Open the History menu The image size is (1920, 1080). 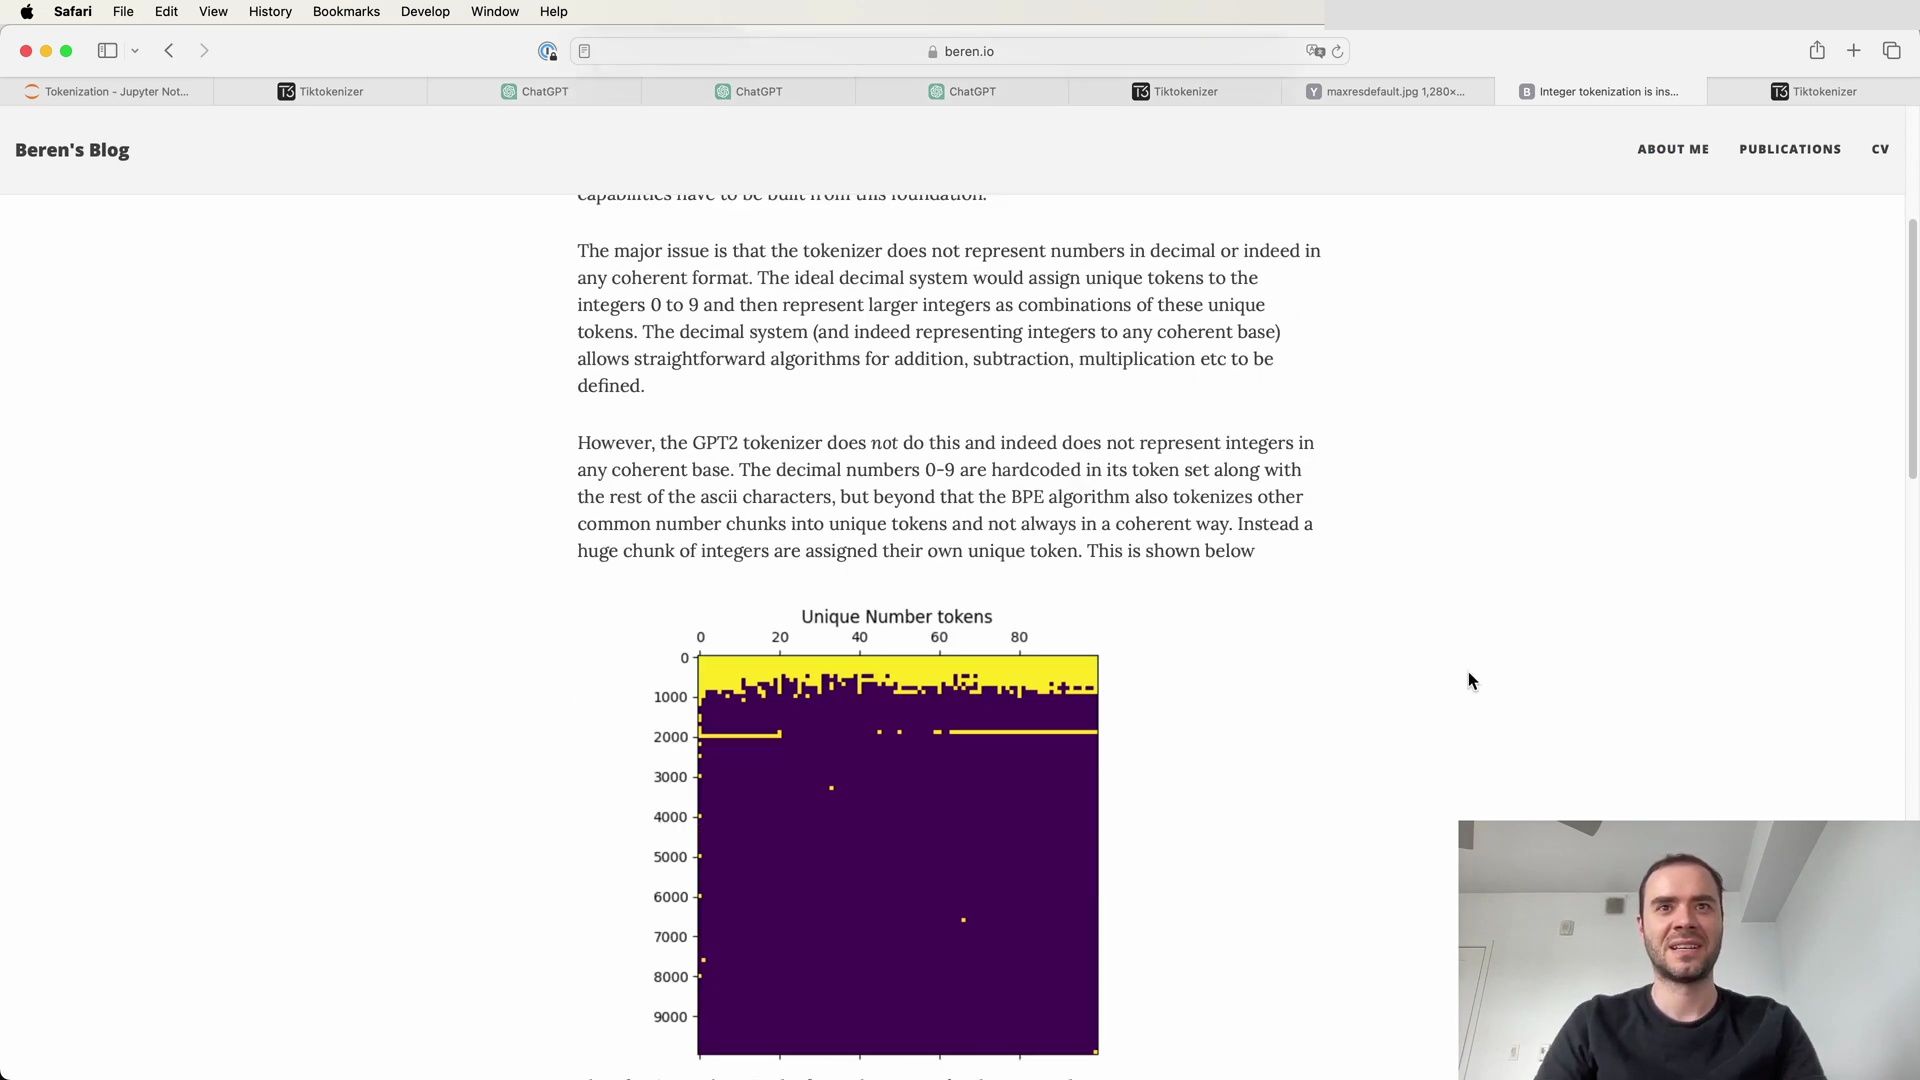click(x=270, y=12)
